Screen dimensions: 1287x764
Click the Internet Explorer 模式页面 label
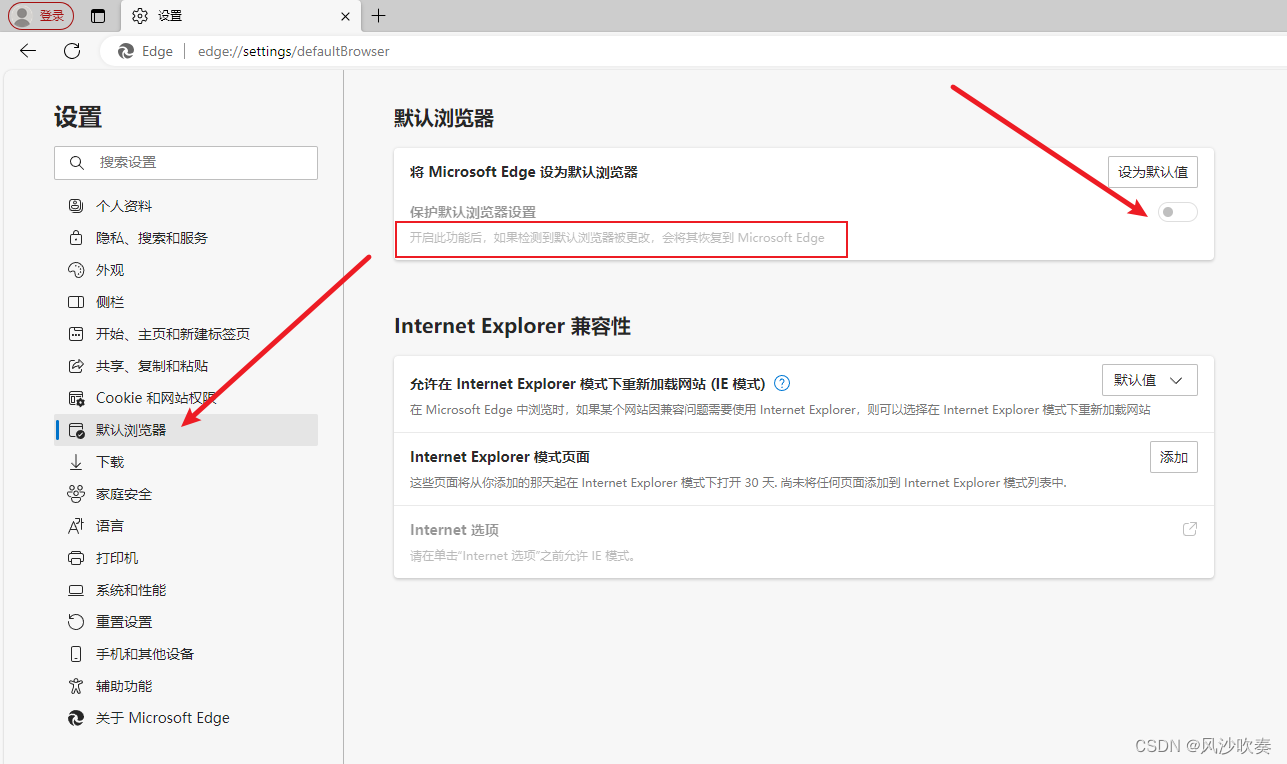500,457
